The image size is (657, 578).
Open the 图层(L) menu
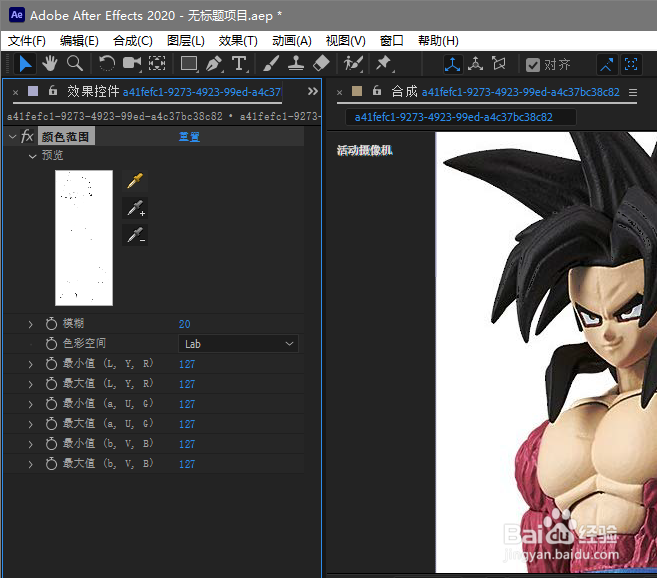coord(186,41)
